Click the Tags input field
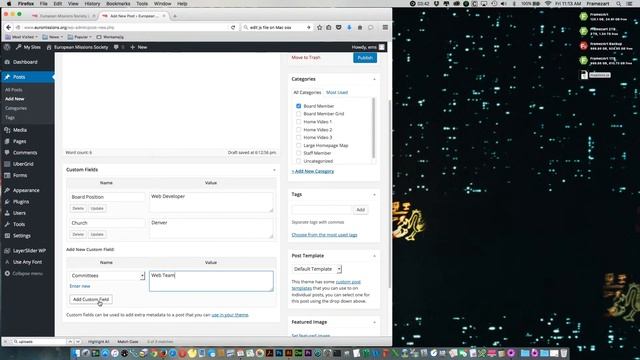 tap(321, 210)
